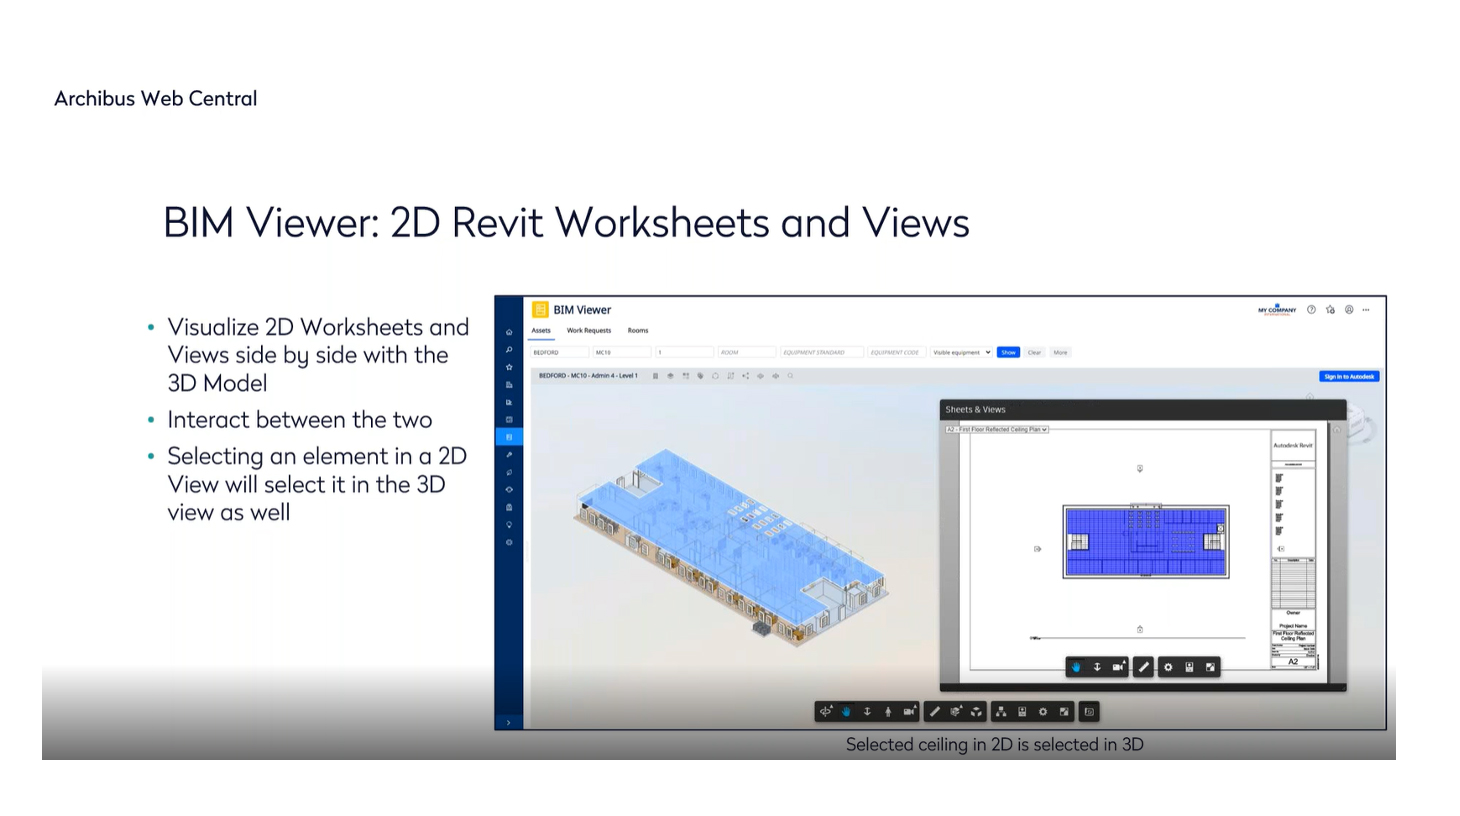Image resolution: width=1460 pixels, height=816 pixels.
Task: Open the Model Browser
Action: 1001,712
